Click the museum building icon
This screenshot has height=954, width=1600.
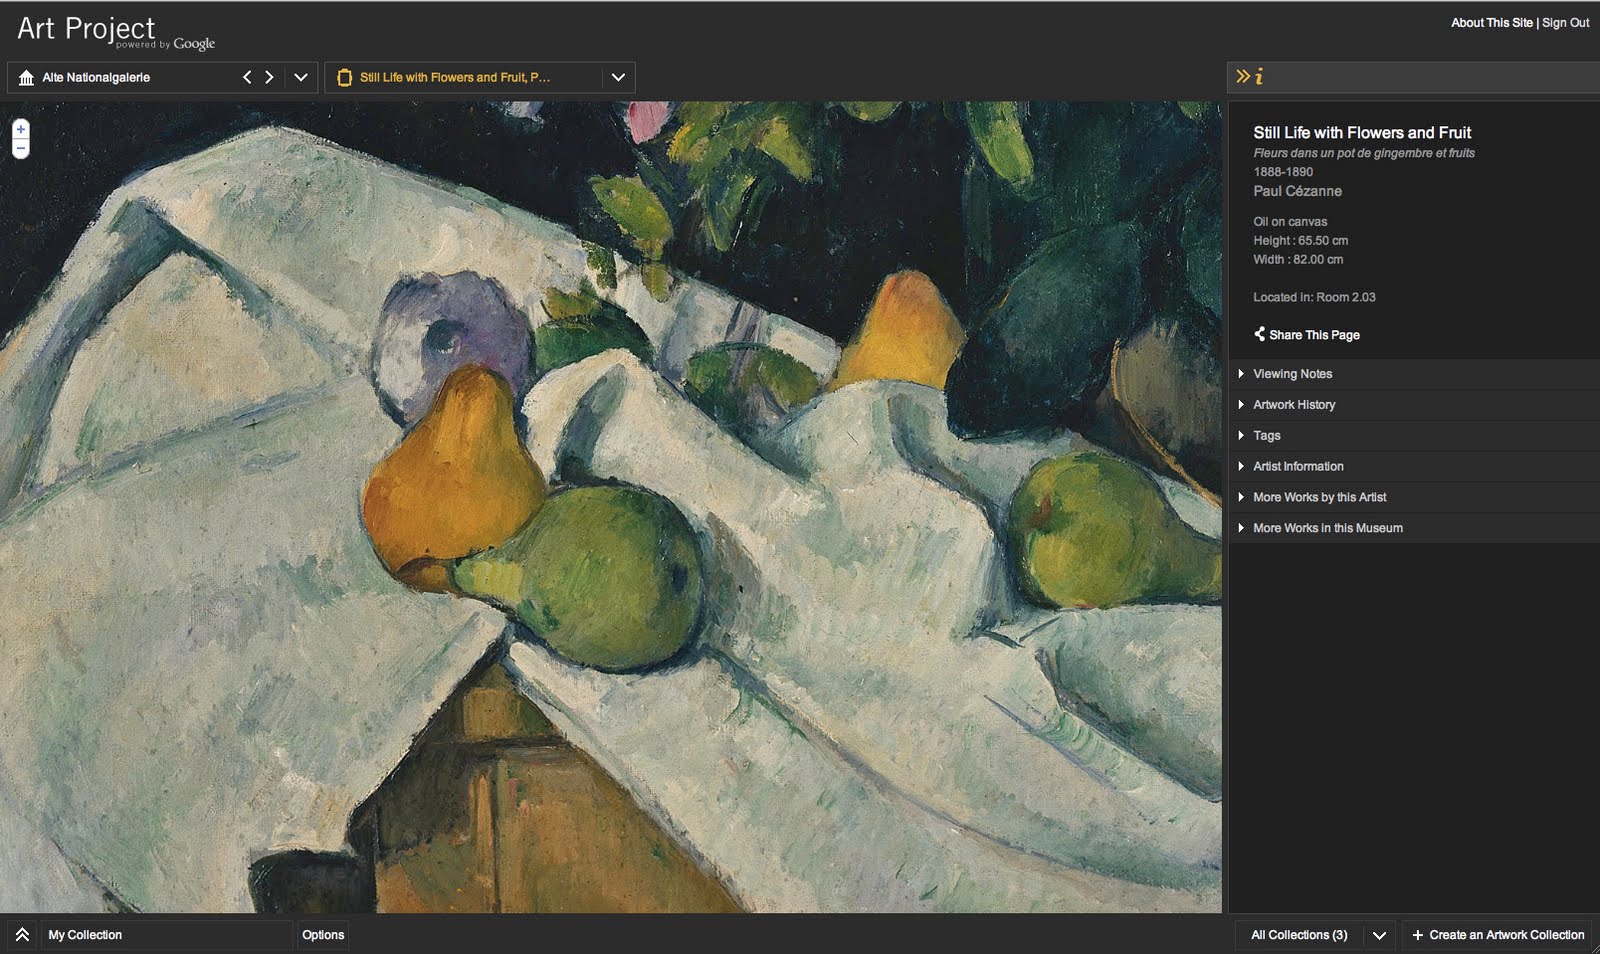[27, 77]
